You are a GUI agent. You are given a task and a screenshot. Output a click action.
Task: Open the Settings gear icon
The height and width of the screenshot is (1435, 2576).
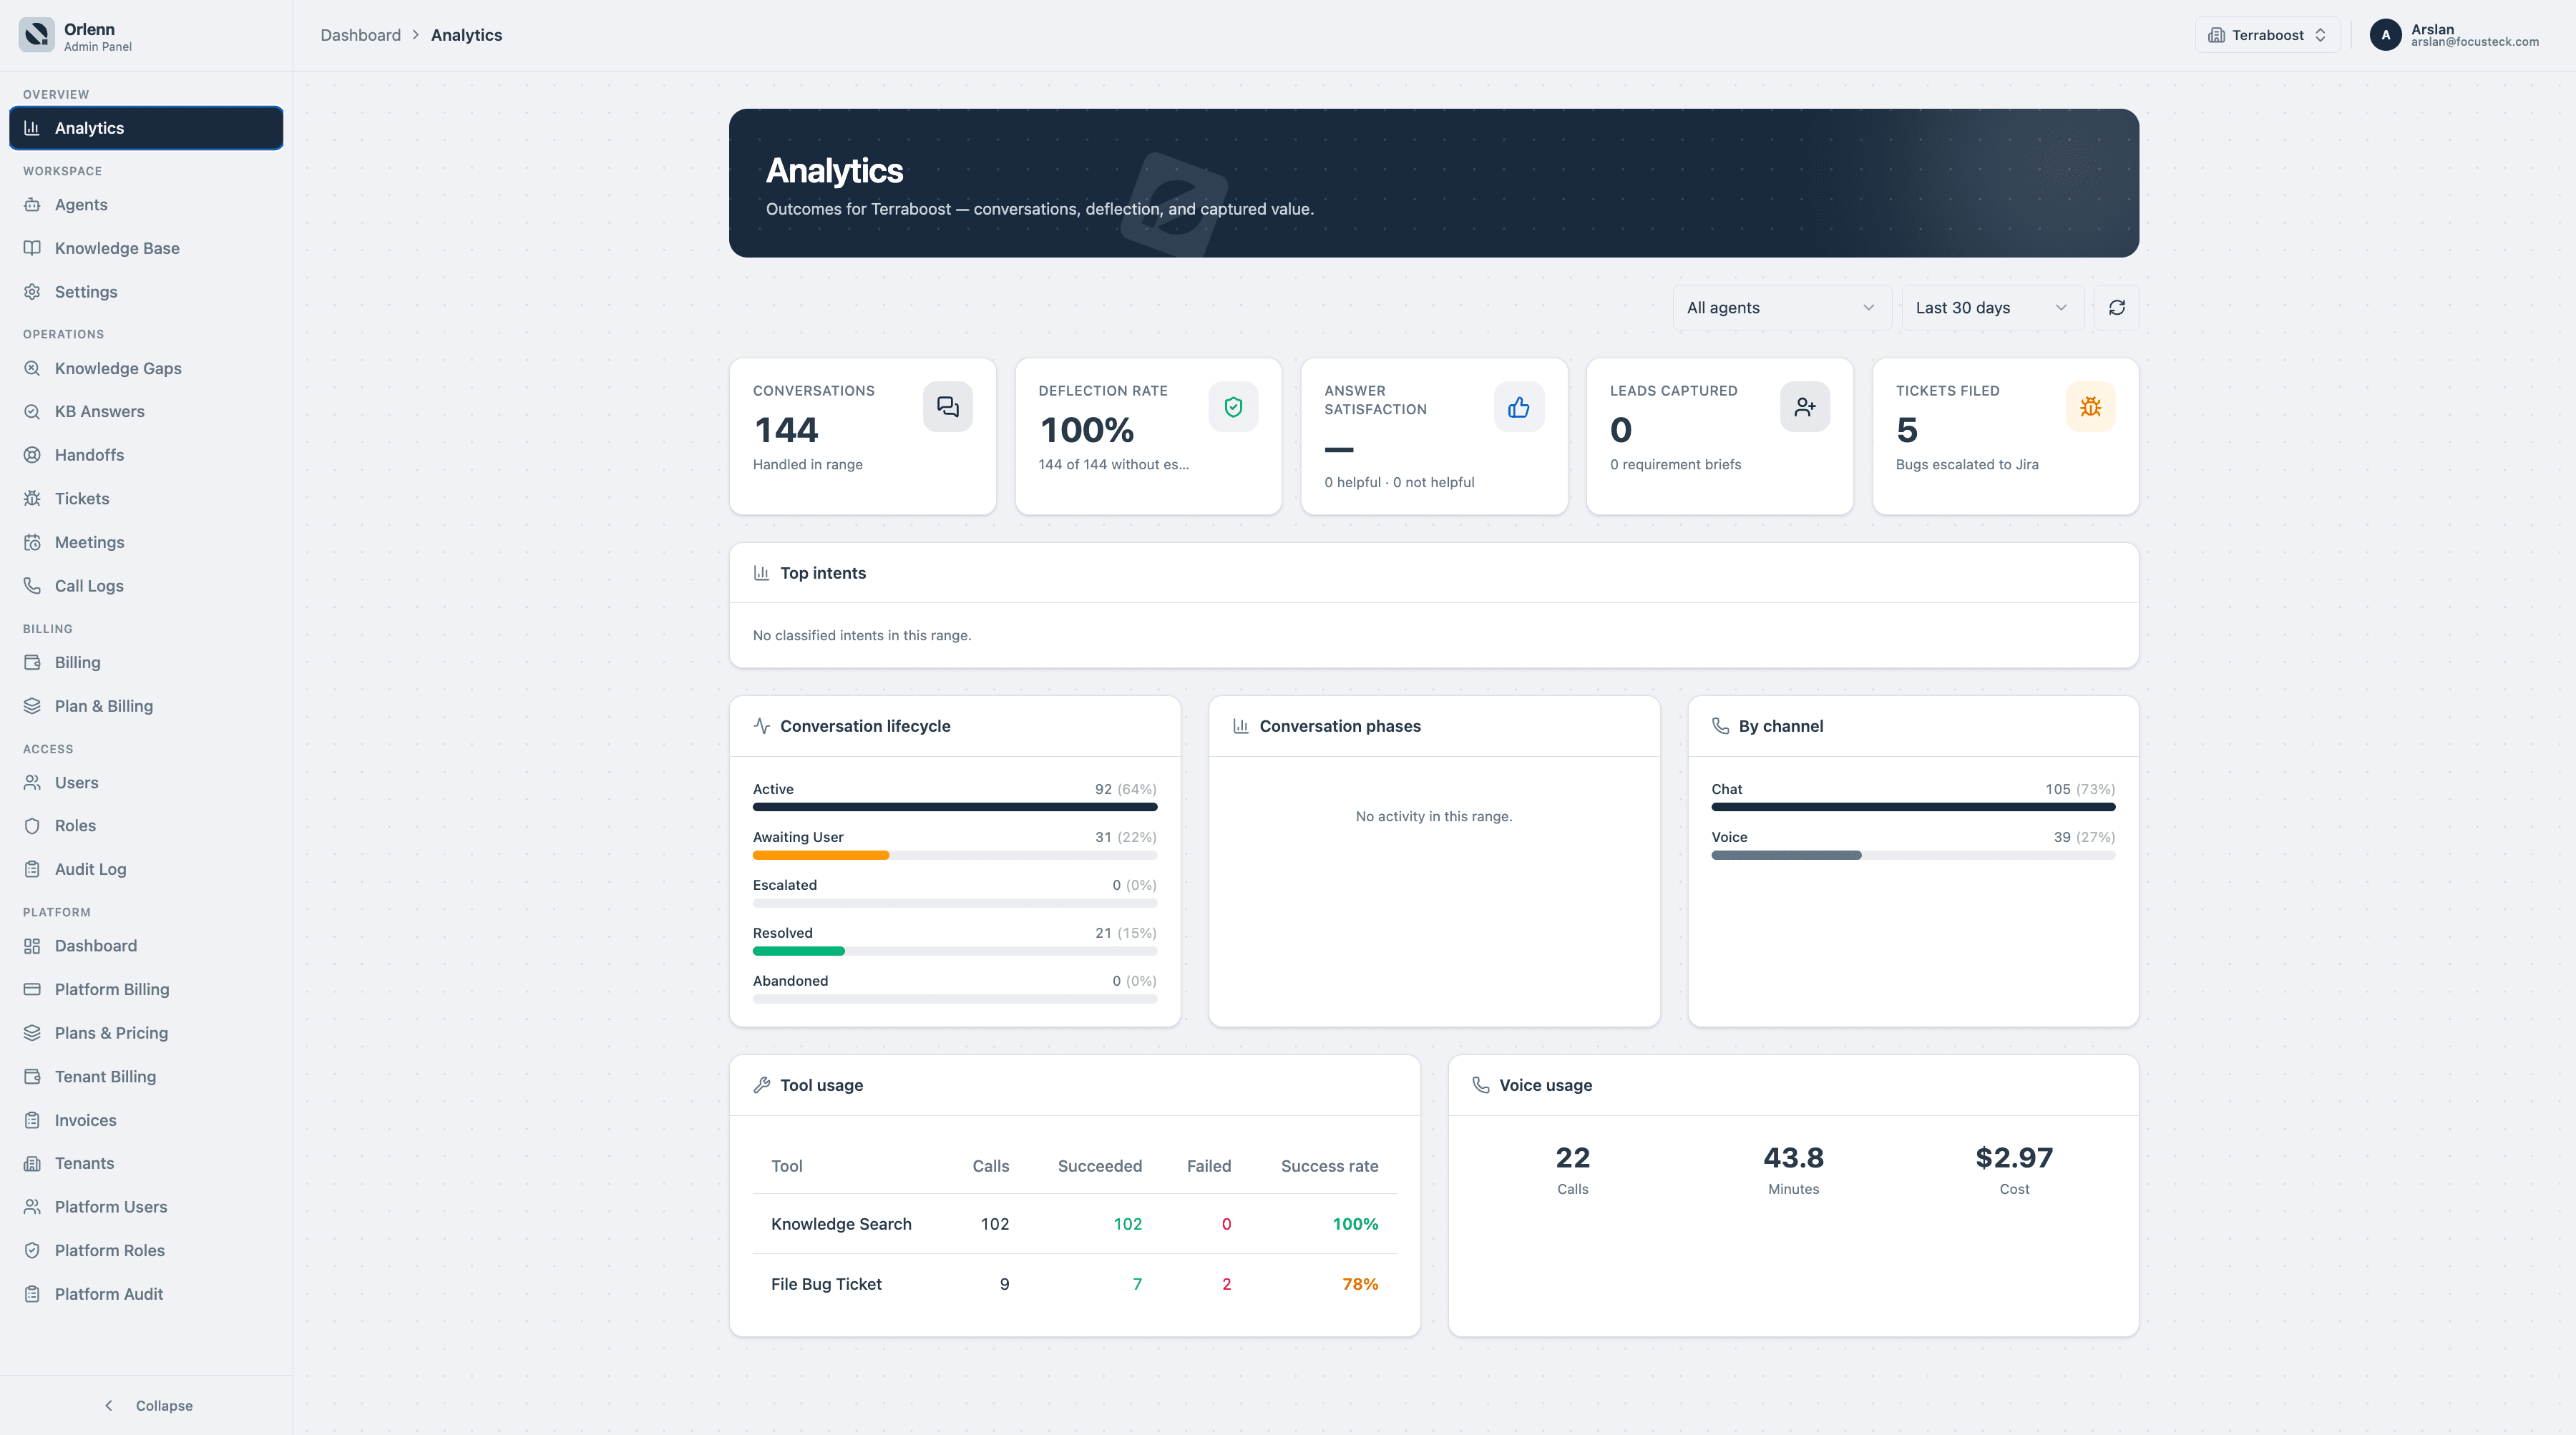coord(32,292)
